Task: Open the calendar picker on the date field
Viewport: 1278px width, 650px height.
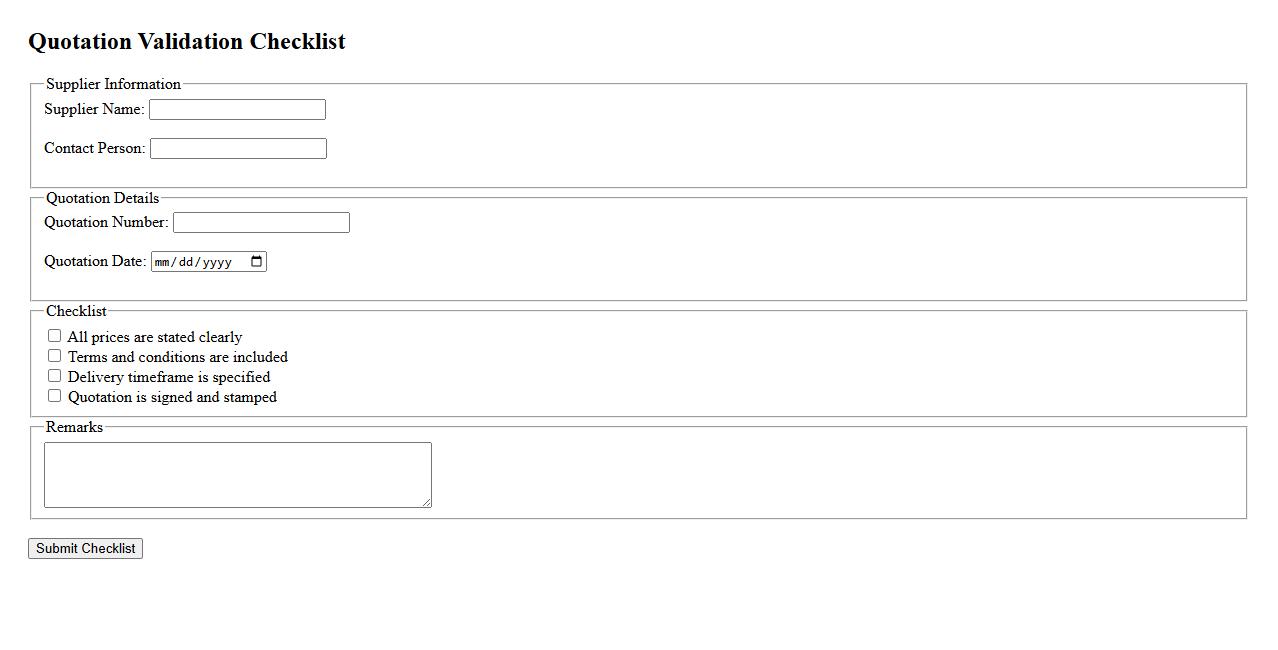Action: tap(257, 262)
